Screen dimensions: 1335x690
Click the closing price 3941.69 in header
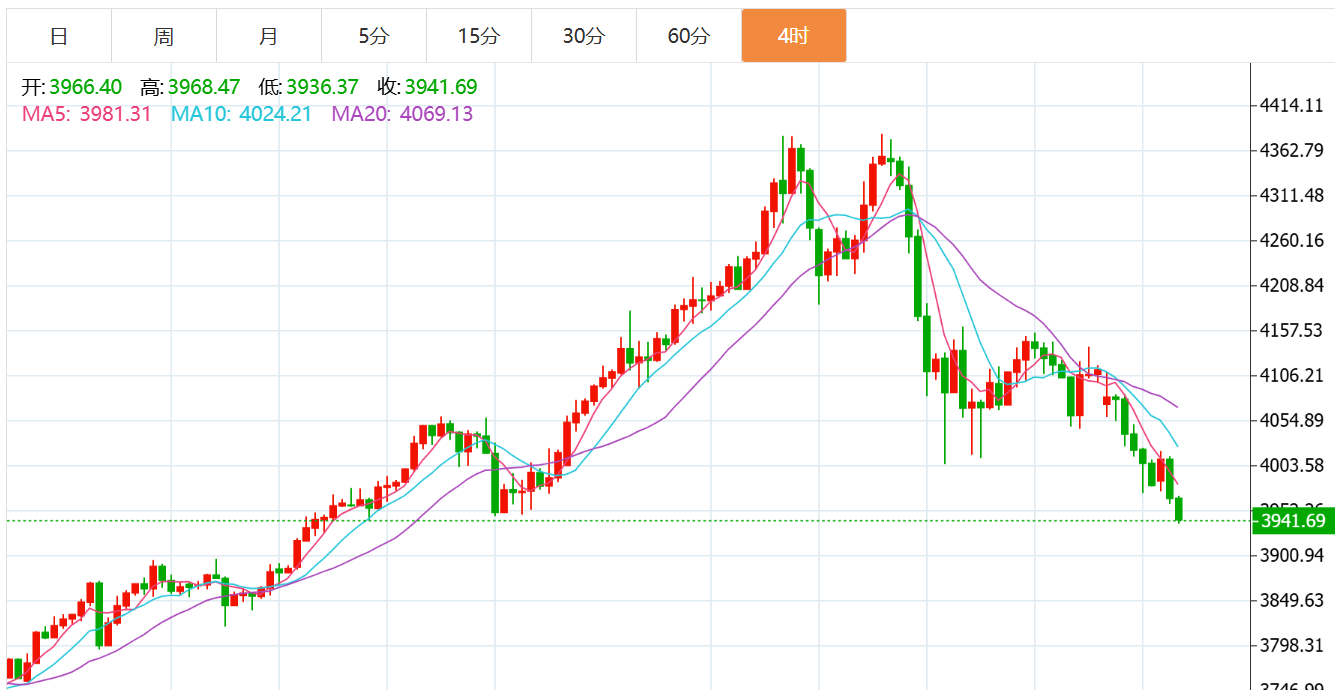pos(441,88)
